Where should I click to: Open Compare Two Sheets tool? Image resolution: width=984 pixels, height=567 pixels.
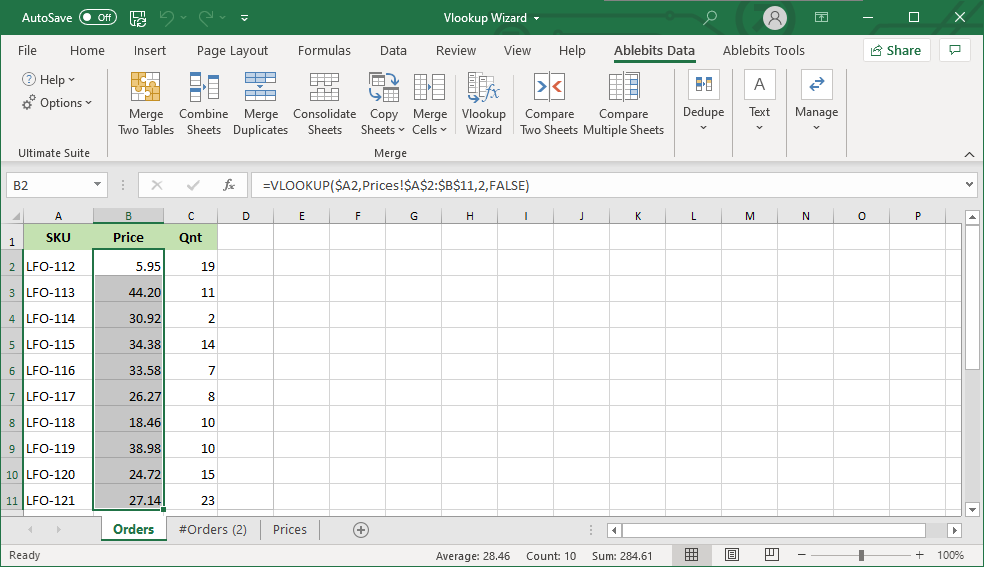549,104
